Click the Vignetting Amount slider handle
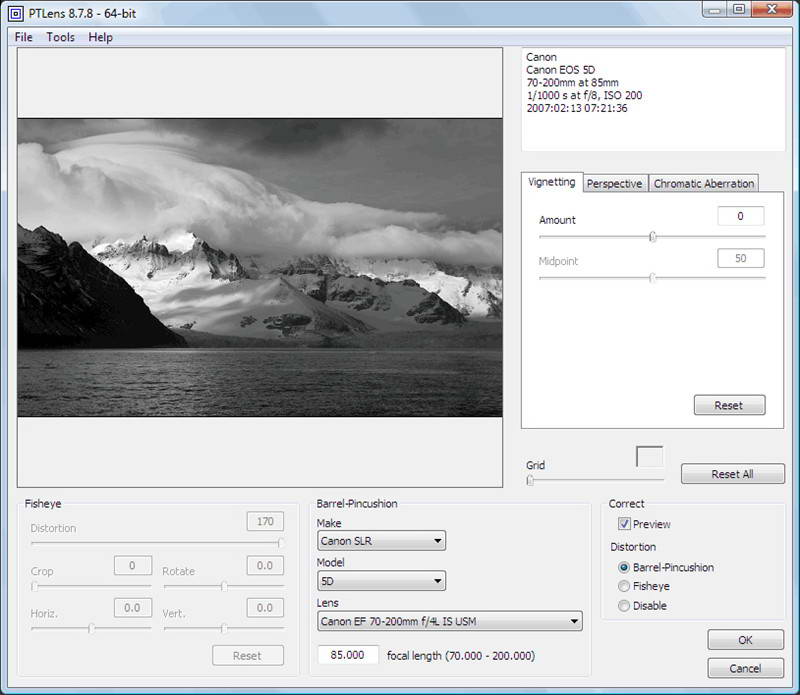Viewport: 800px width, 695px height. (x=653, y=237)
